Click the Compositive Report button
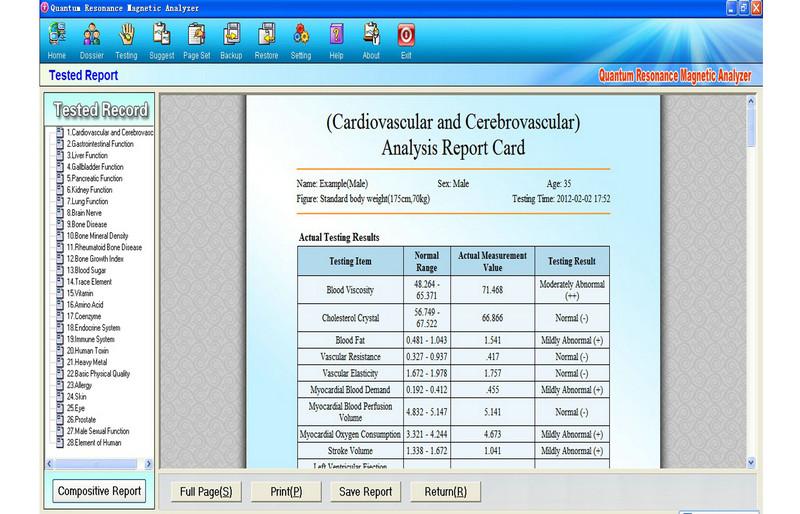Viewport: 800px width, 514px height. coord(99,491)
